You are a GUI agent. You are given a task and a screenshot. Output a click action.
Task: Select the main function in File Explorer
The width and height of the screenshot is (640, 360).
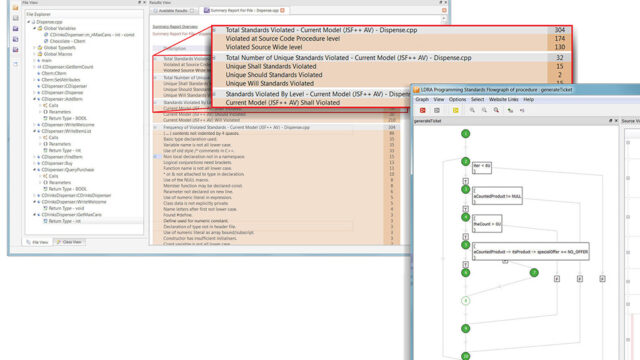[x=47, y=60]
